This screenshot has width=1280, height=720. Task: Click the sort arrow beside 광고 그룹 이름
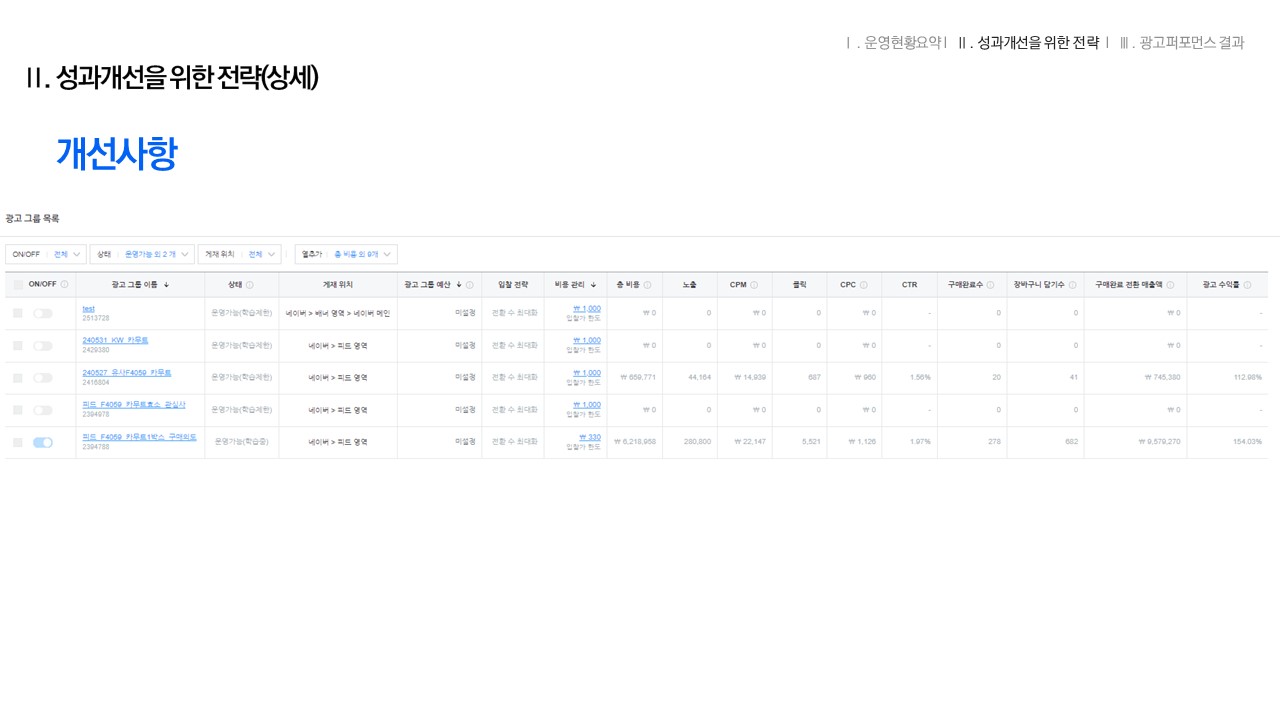(166, 285)
